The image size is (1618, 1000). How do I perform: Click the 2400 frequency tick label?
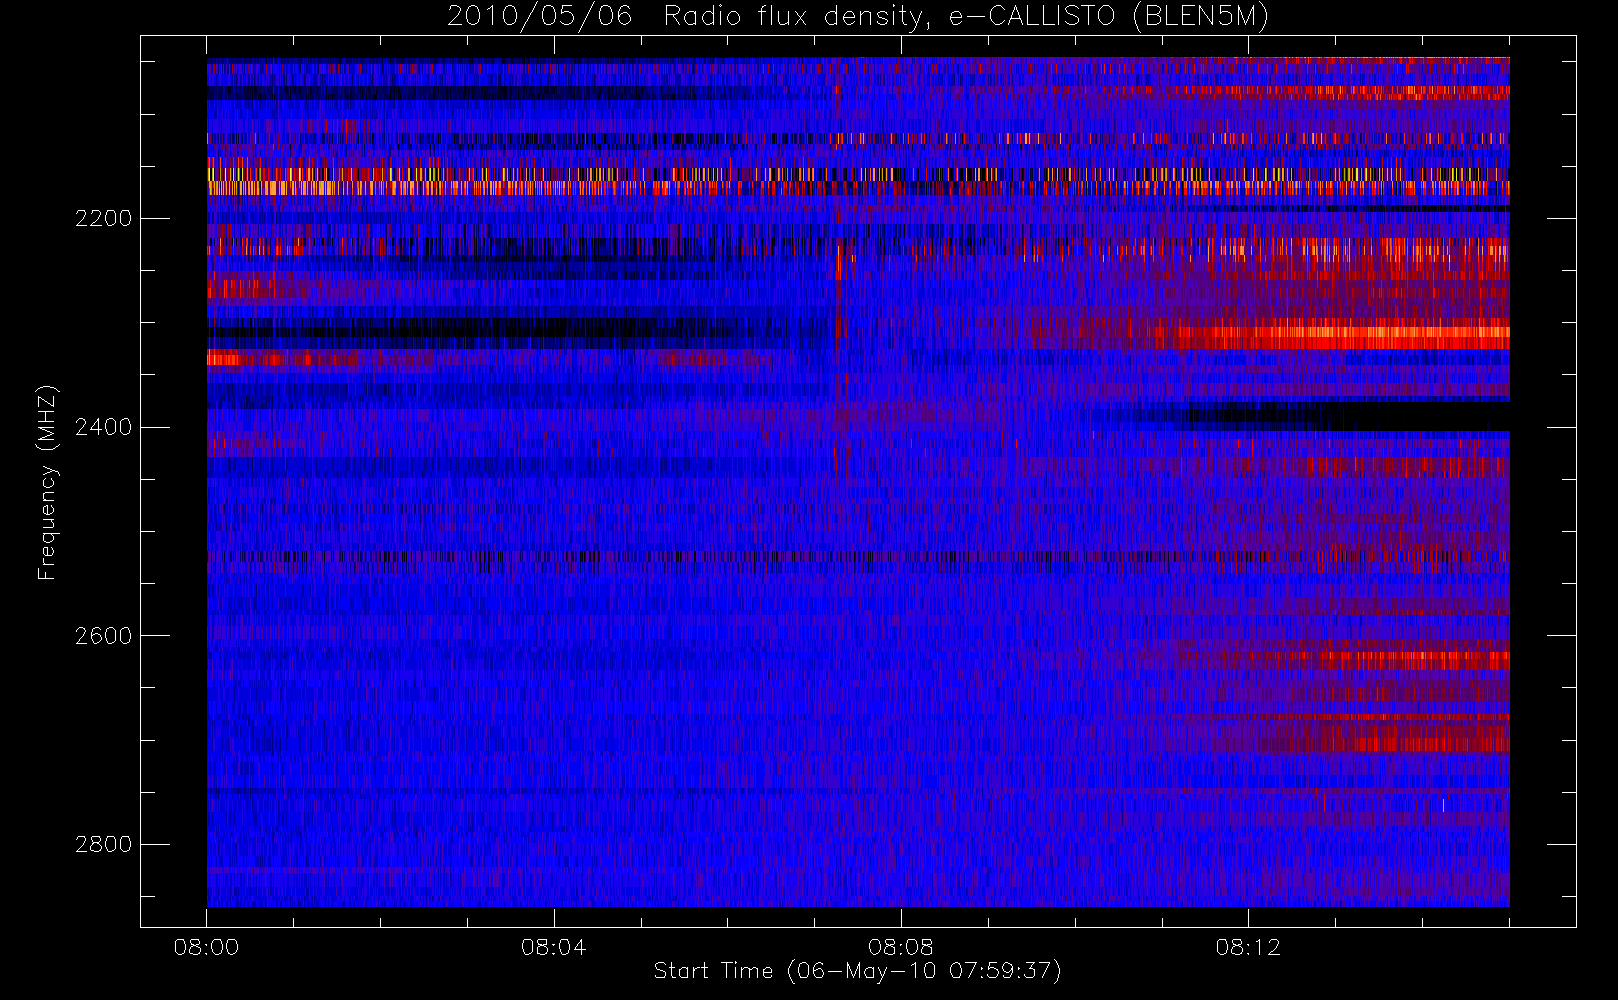(103, 427)
